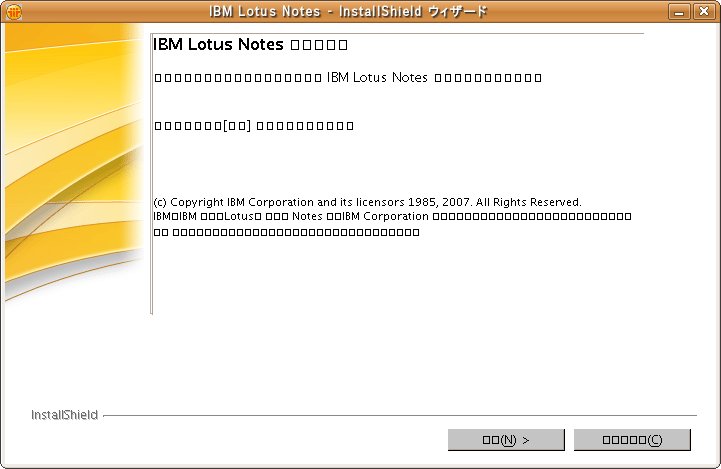Minimize the InstallShield wizard window
The image size is (721, 469).
pos(679,11)
